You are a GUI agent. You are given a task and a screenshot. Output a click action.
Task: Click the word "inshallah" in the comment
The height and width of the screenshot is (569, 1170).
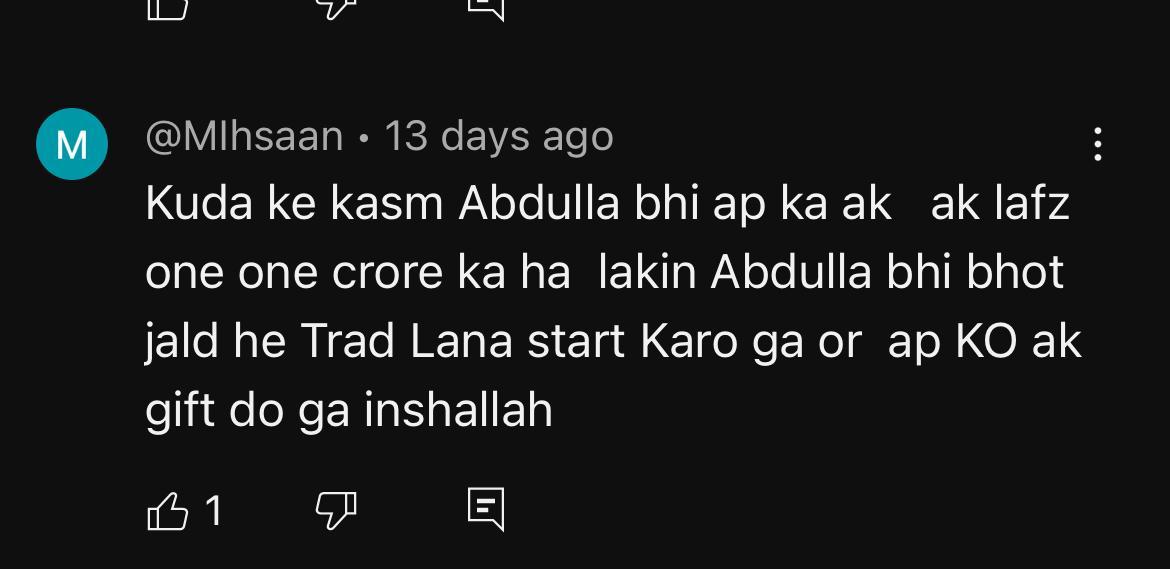458,409
